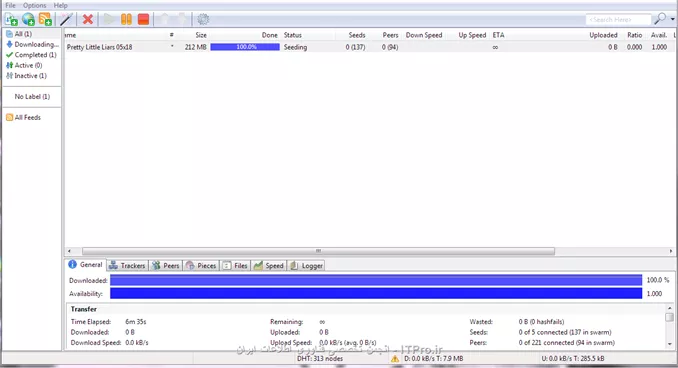Click the 100.0% progress bar in torrent row
Screen dimensions: 678x368
[245, 47]
